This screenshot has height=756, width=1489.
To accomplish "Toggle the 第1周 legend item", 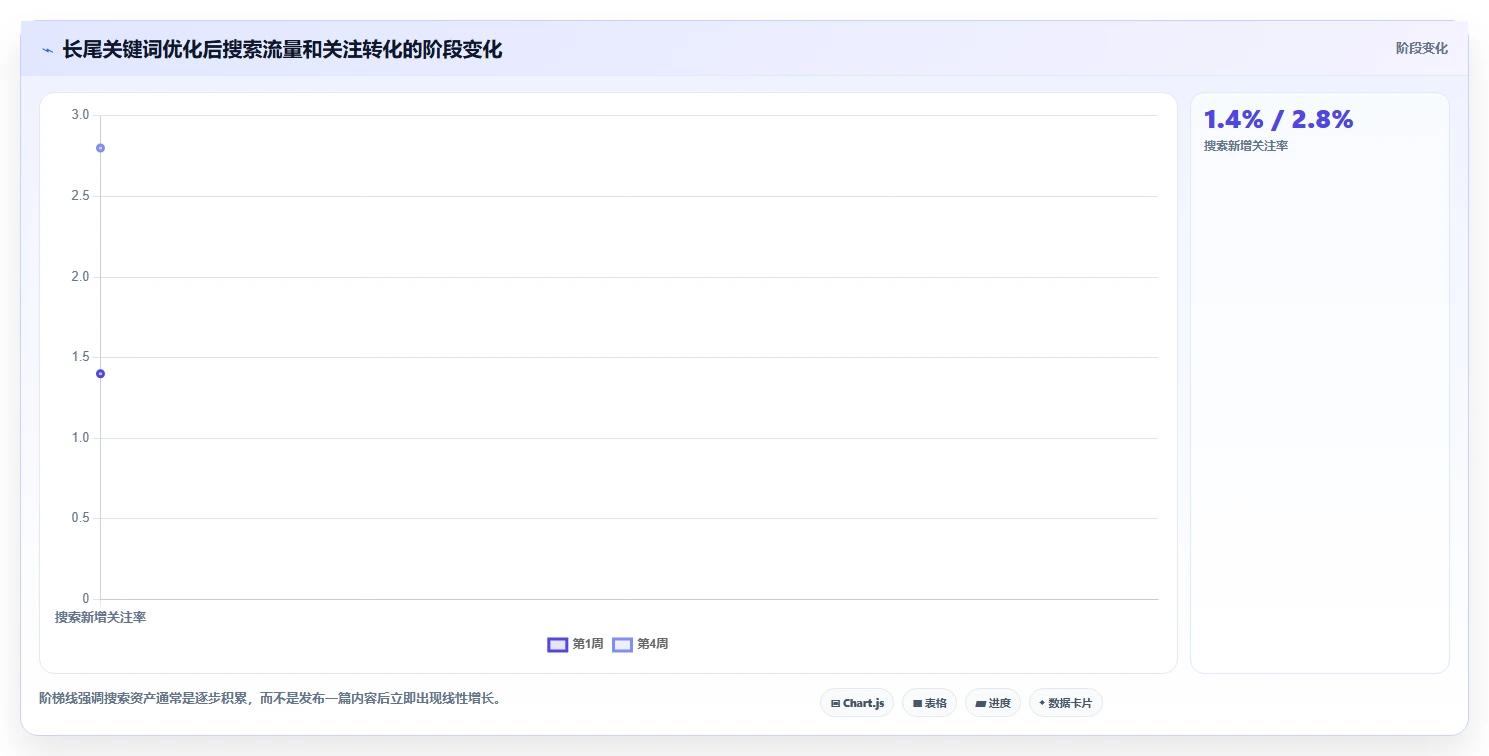I will coord(575,644).
